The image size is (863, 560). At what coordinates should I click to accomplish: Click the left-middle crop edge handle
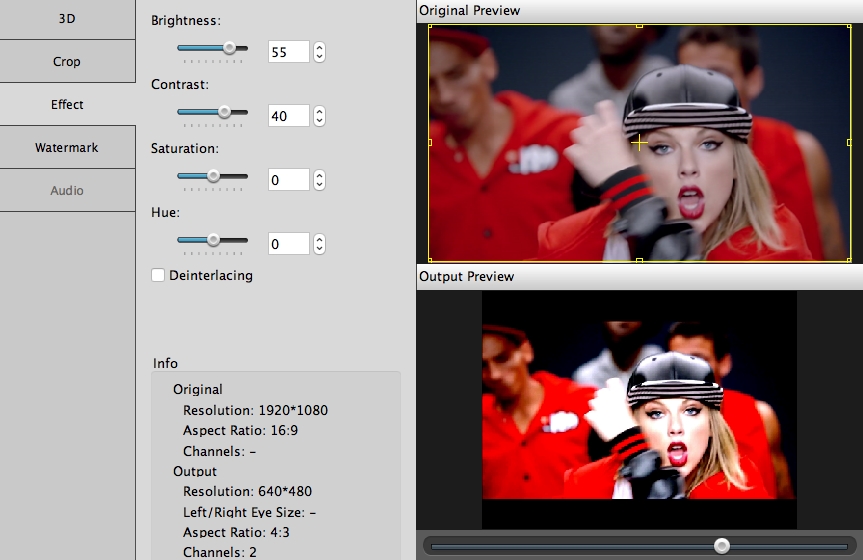point(430,143)
